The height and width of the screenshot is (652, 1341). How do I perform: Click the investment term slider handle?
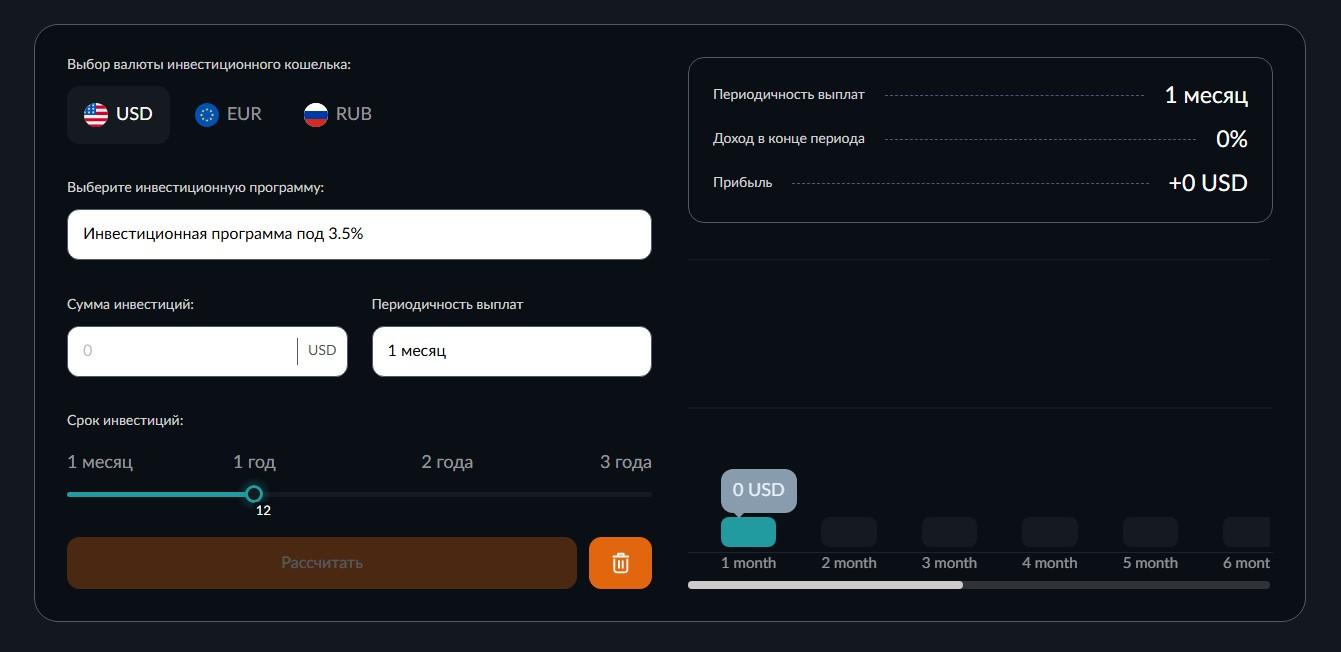tap(254, 494)
